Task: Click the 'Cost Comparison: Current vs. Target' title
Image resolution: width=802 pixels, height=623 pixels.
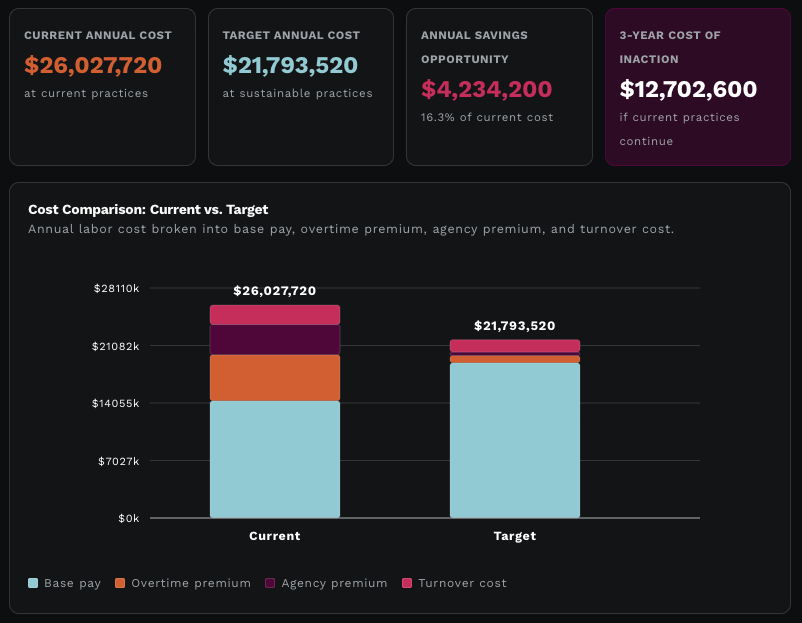Action: click(x=148, y=210)
